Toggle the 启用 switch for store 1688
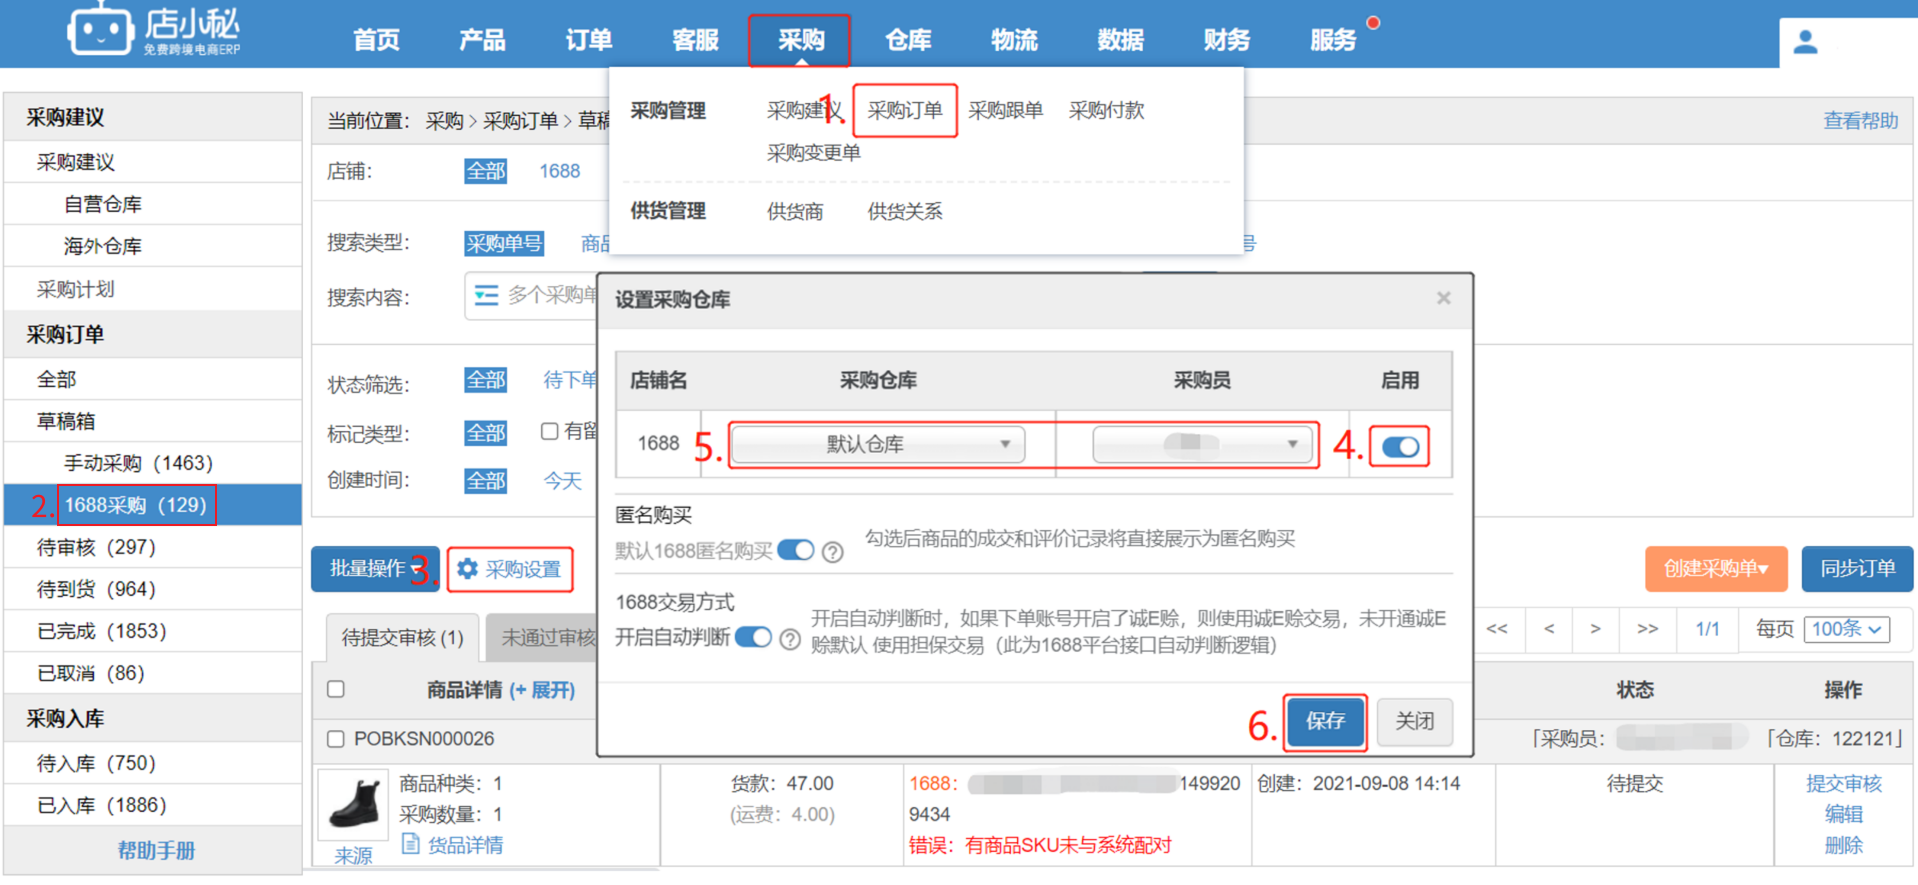Screen dimensions: 1918x885 (x=1400, y=447)
